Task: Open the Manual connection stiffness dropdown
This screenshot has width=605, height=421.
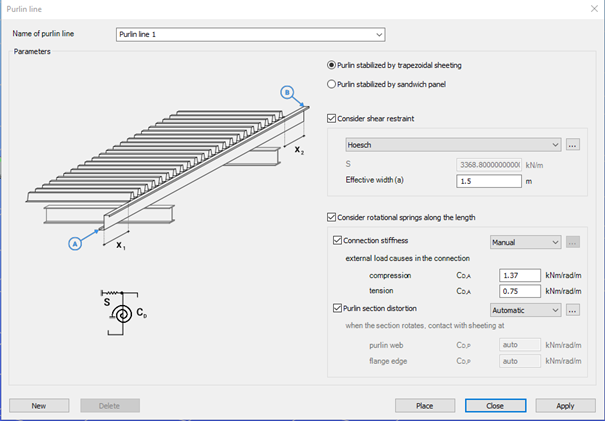Action: coord(526,242)
